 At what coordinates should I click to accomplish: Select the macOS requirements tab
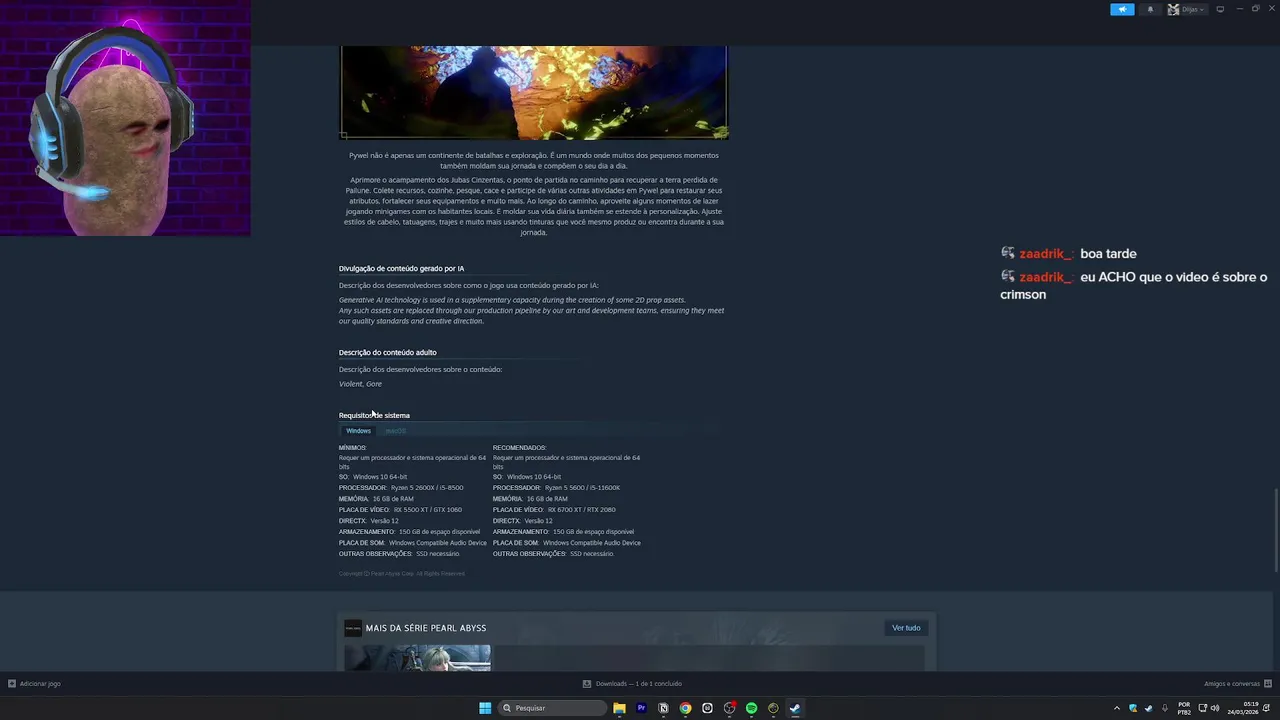(x=395, y=431)
